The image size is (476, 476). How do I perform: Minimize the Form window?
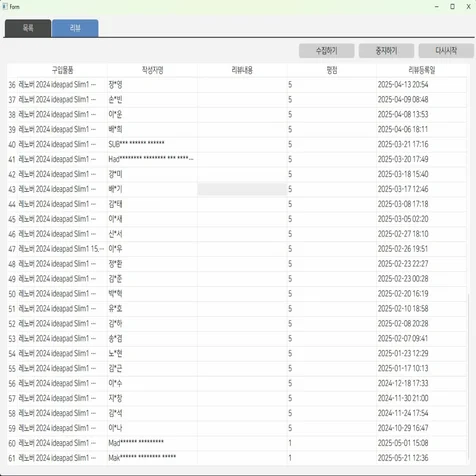tap(437, 6)
